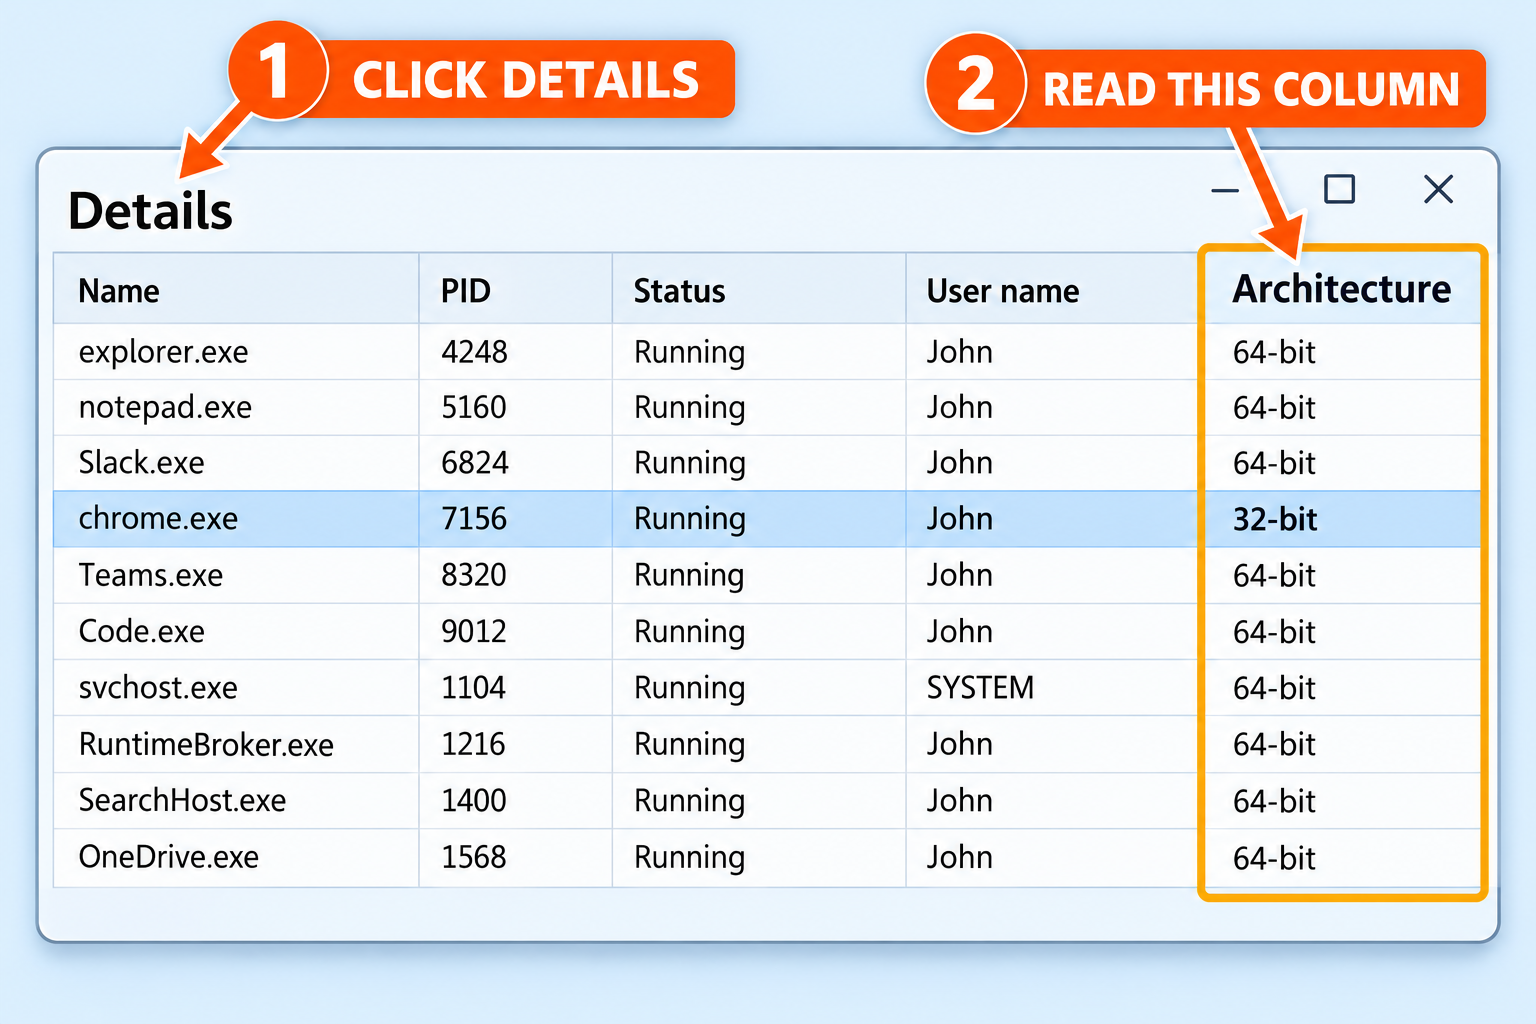Click PID value 8320
Viewport: 1536px width, 1024px height.
[474, 575]
